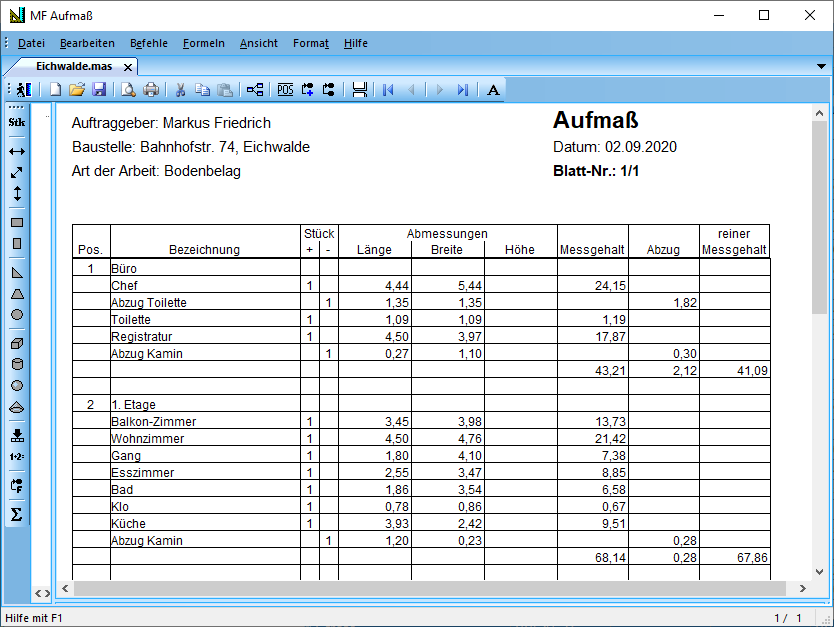Pick the cone shape tool

[17, 406]
